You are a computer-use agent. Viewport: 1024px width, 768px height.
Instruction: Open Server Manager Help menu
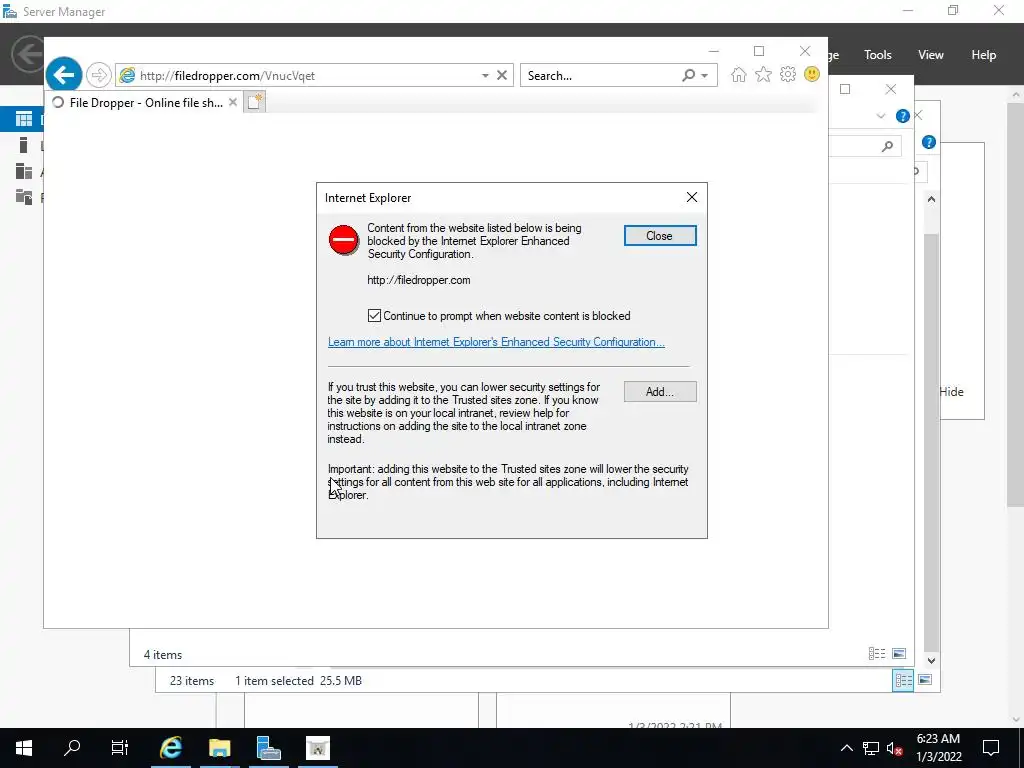click(983, 55)
